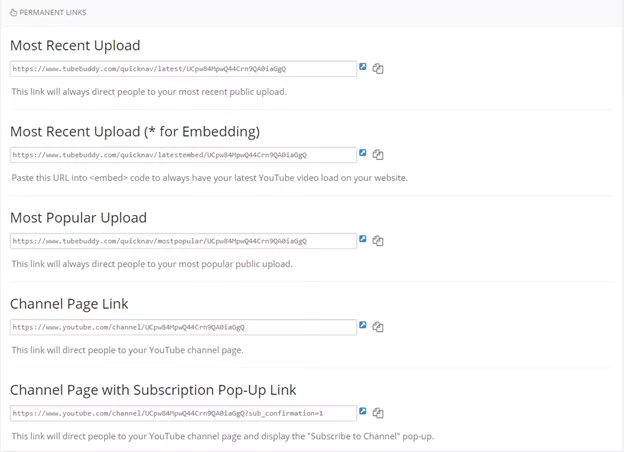
Task: Click the 'Channel Page Link' heading
Action: [x=69, y=304]
